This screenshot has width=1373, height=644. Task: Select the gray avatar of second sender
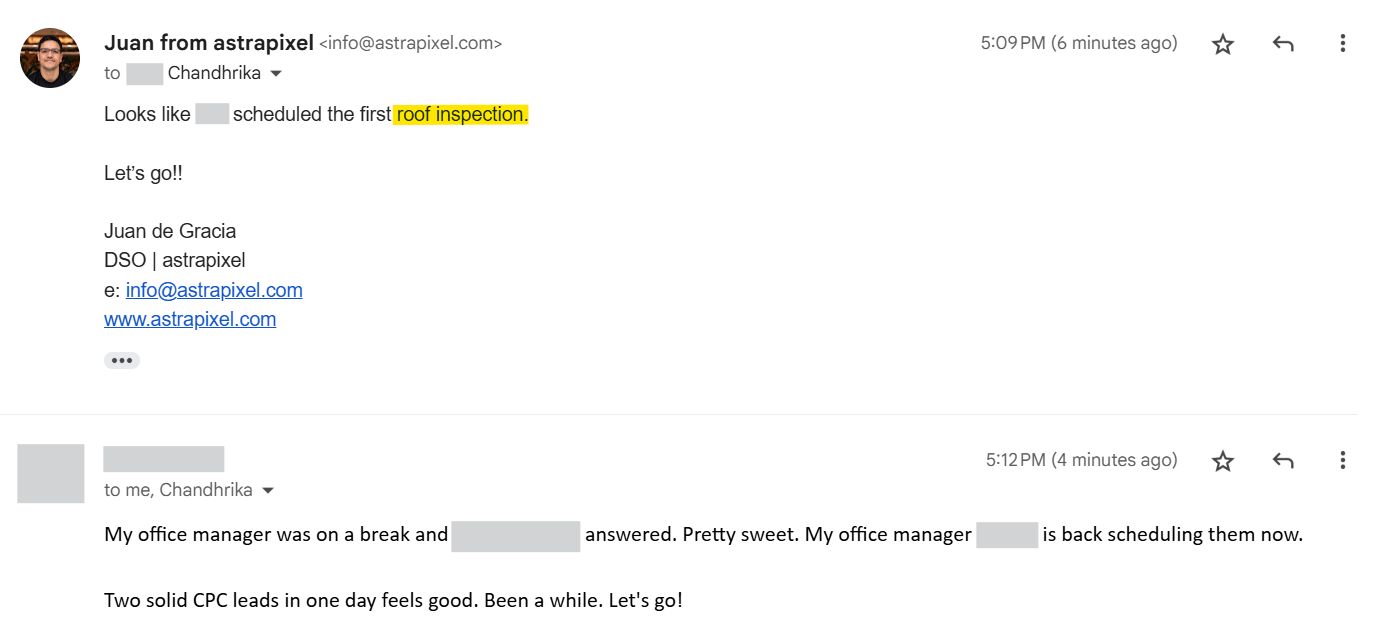(x=51, y=474)
